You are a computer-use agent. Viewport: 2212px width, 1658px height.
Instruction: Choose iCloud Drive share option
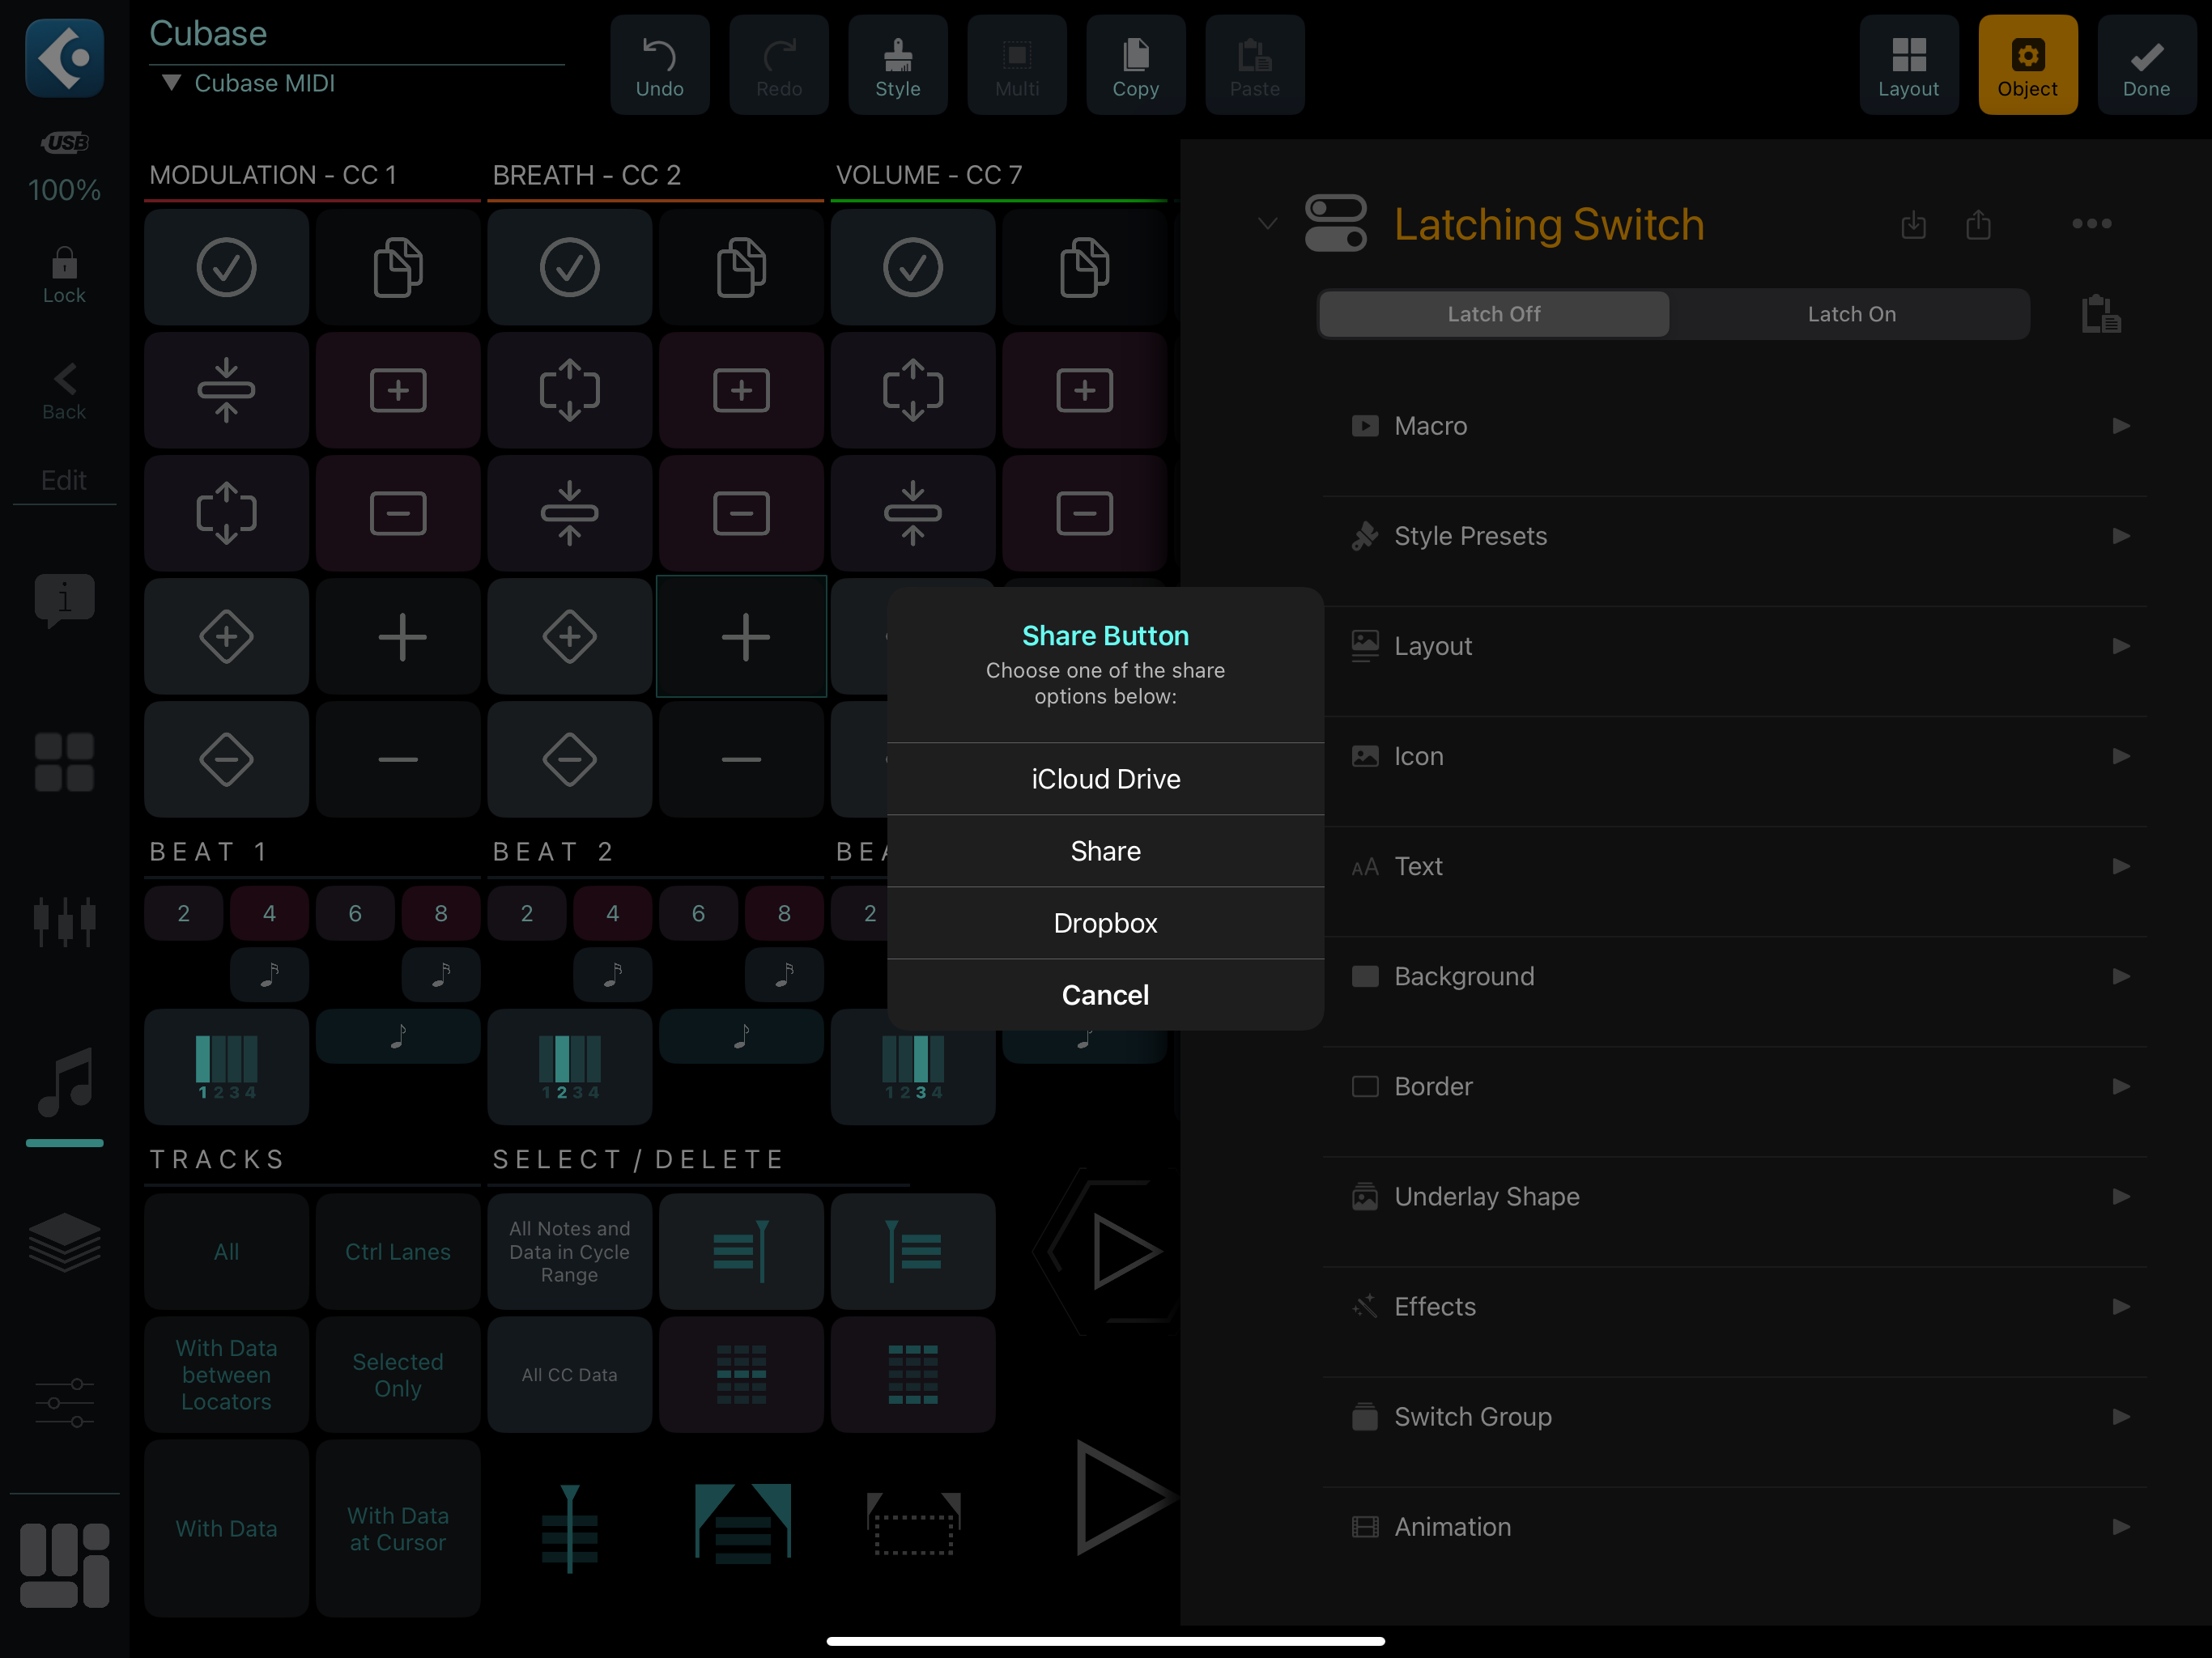(x=1105, y=779)
